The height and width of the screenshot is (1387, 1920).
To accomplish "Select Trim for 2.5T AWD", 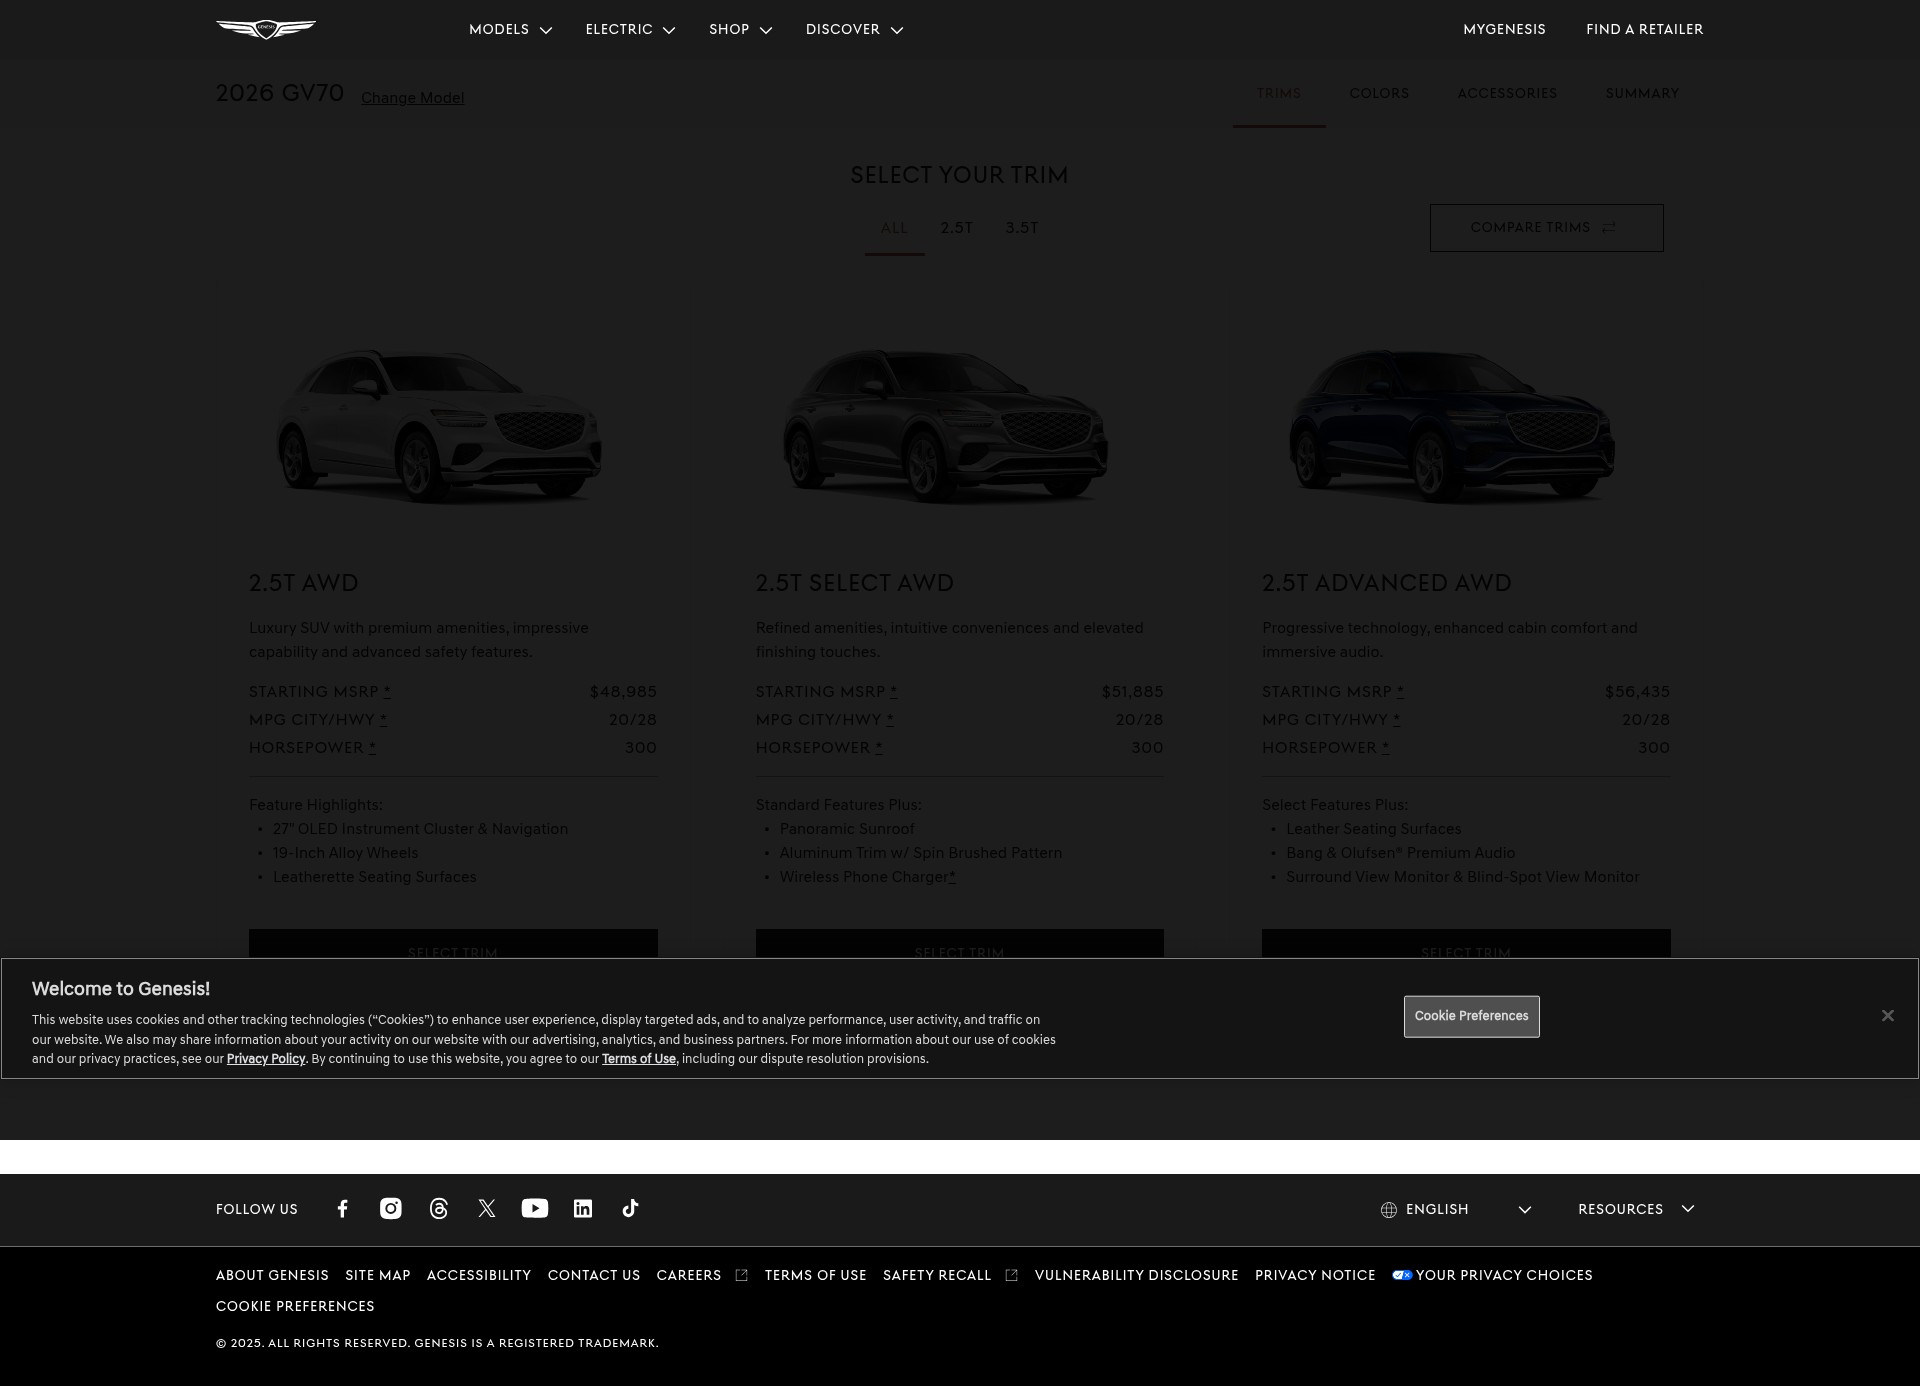I will click(x=453, y=944).
